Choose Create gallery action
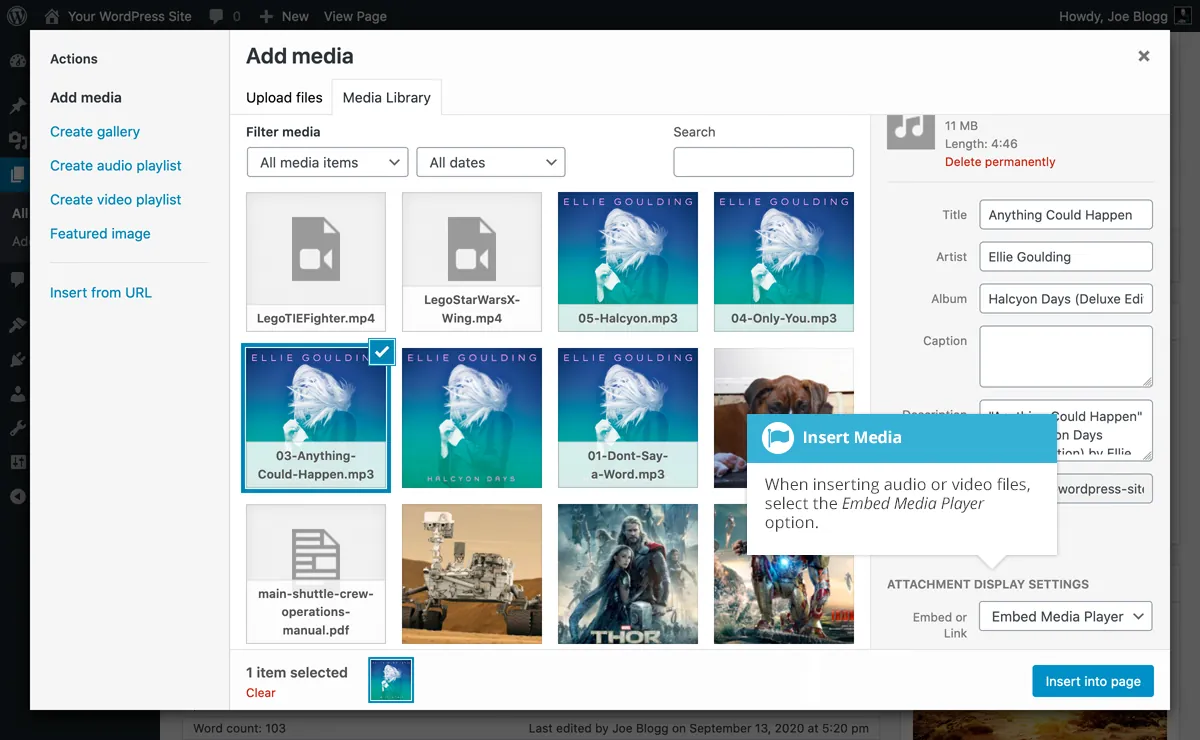The height and width of the screenshot is (740, 1200). point(95,131)
